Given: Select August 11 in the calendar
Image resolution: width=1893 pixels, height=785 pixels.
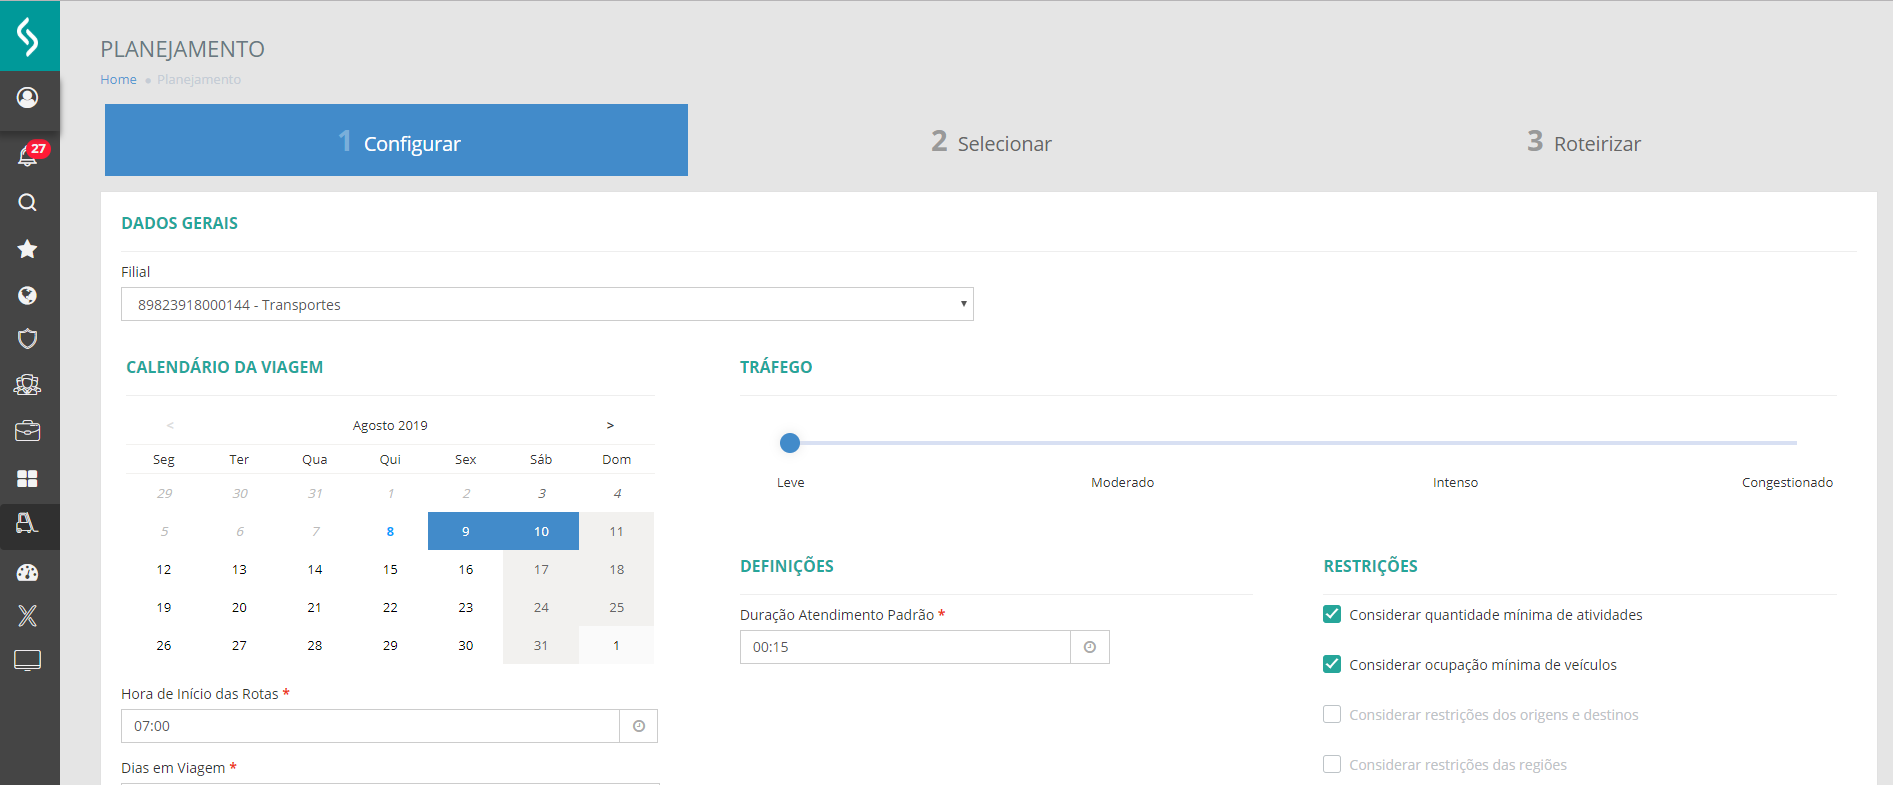Looking at the screenshot, I should pyautogui.click(x=617, y=531).
